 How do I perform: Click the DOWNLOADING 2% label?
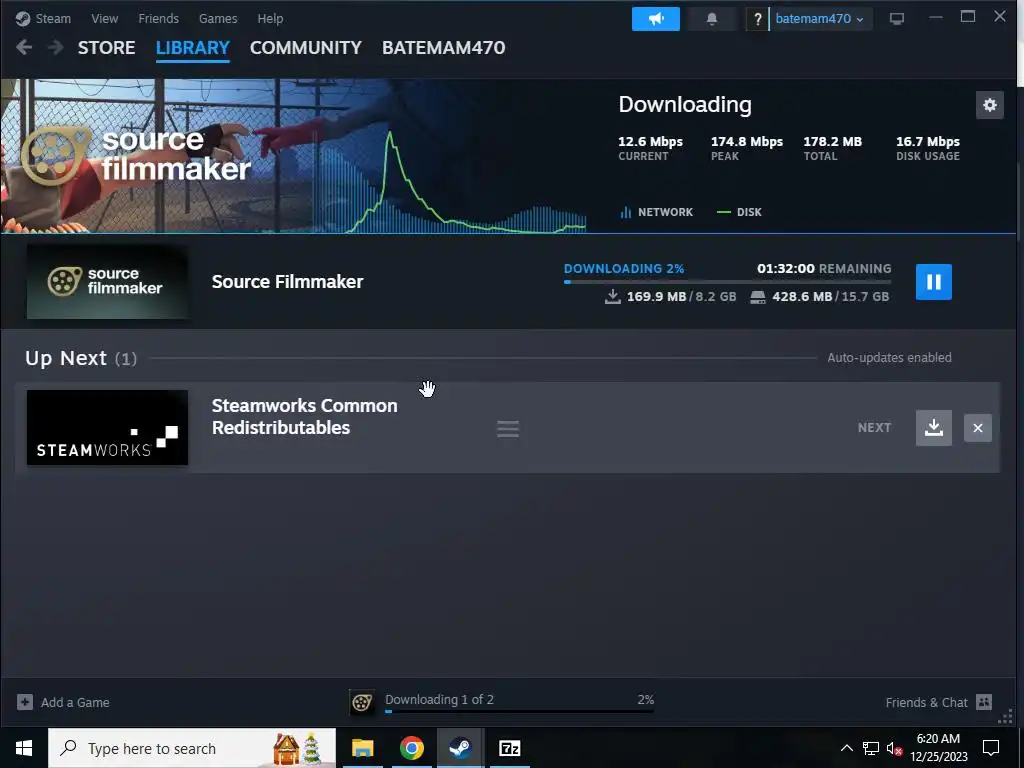tap(624, 268)
